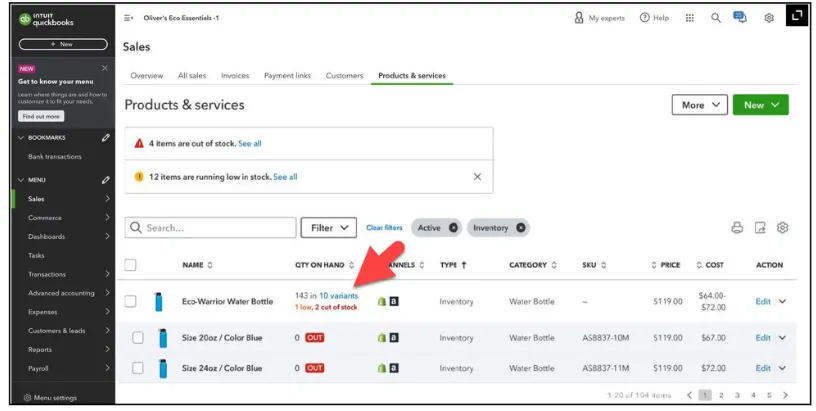Image resolution: width=816 pixels, height=411 pixels.
Task: Click the Amazon channel icon for Size 20oz / Color Blue
Action: 394,338
